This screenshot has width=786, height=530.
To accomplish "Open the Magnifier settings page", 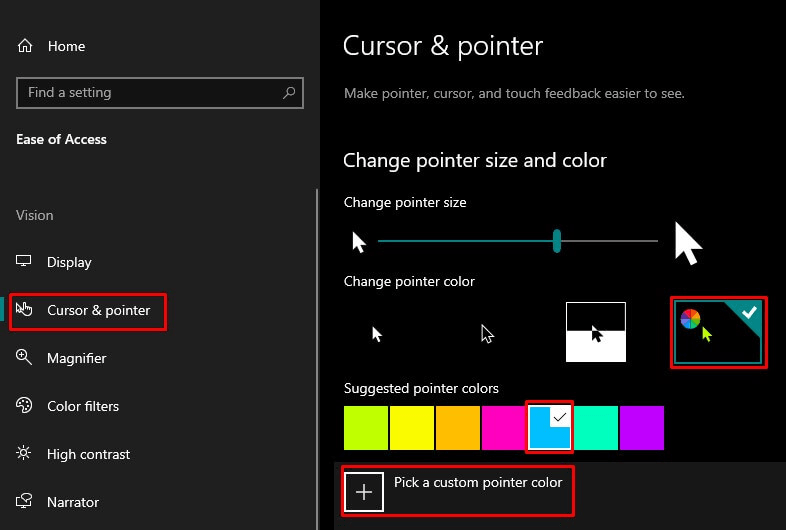I will pos(76,358).
